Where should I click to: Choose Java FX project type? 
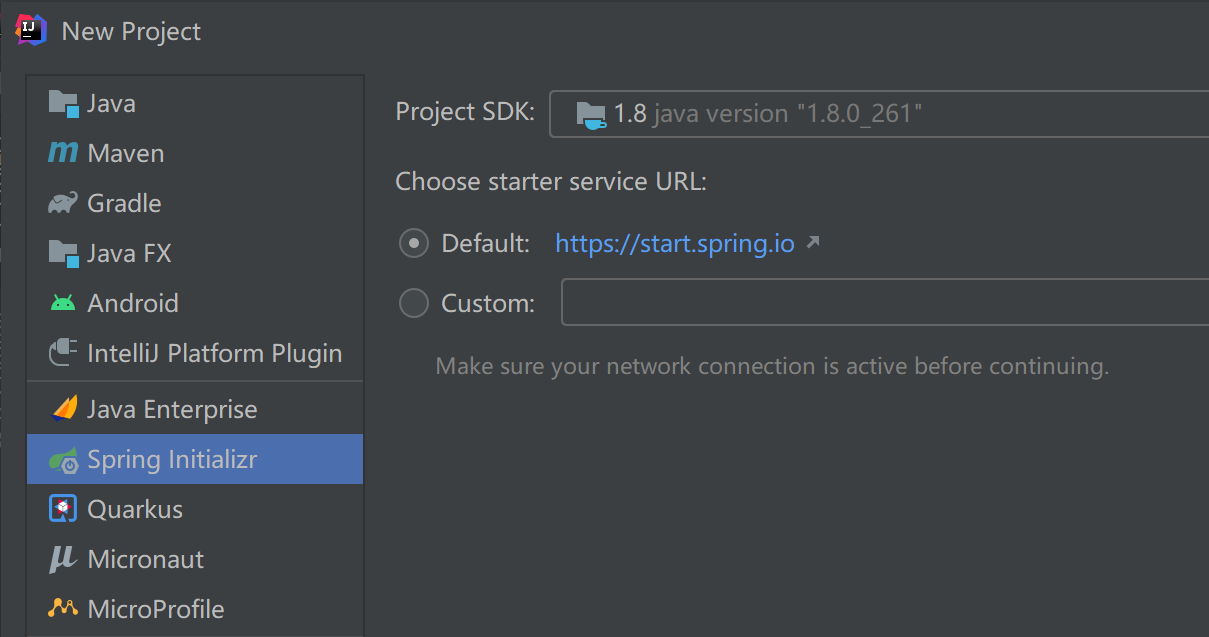195,254
